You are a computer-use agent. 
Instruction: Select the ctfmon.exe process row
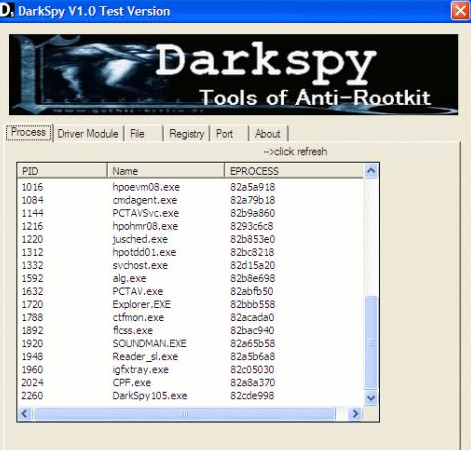click(190, 317)
